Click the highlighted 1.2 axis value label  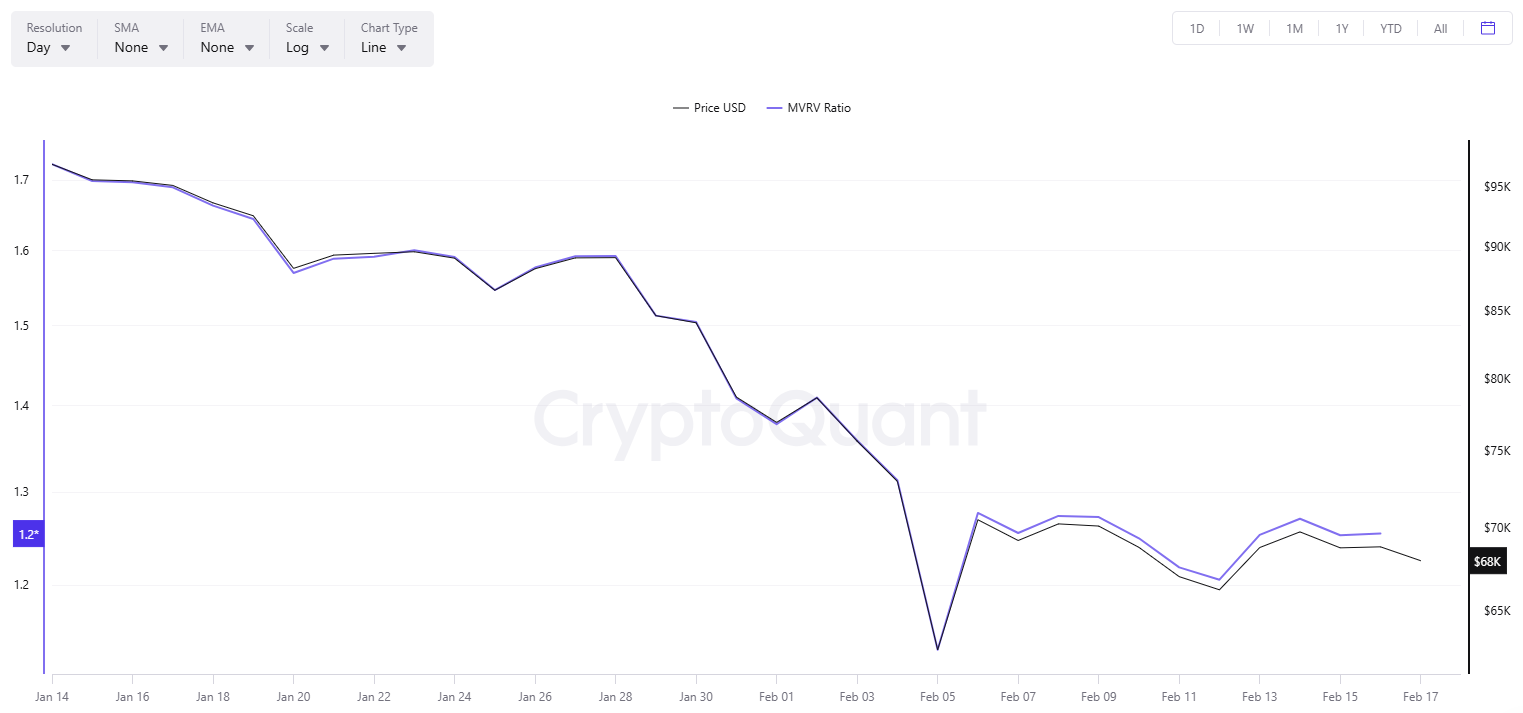27,533
